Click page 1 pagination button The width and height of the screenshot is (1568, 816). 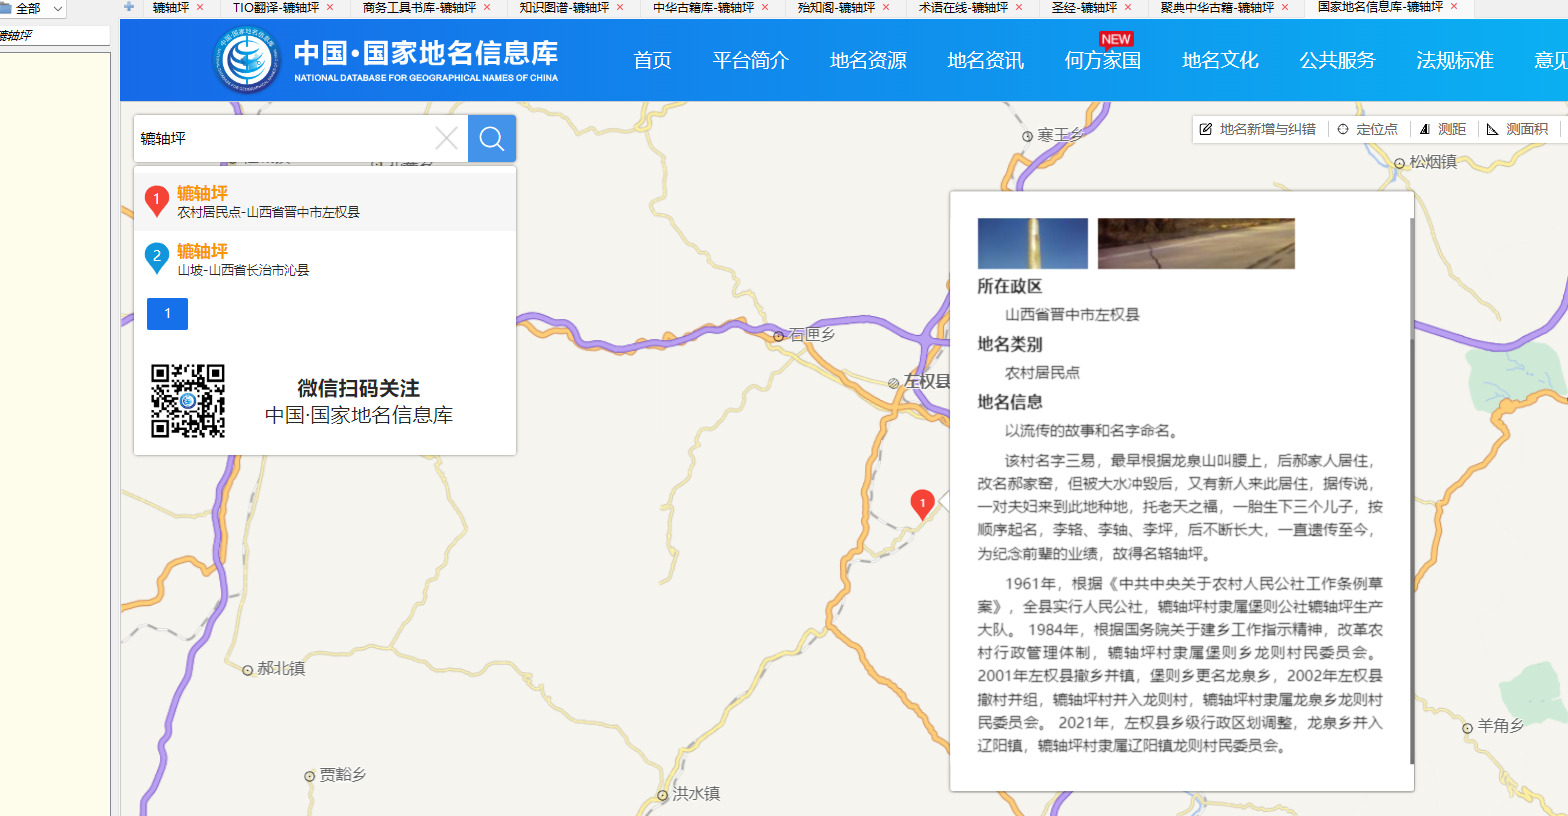tap(167, 314)
